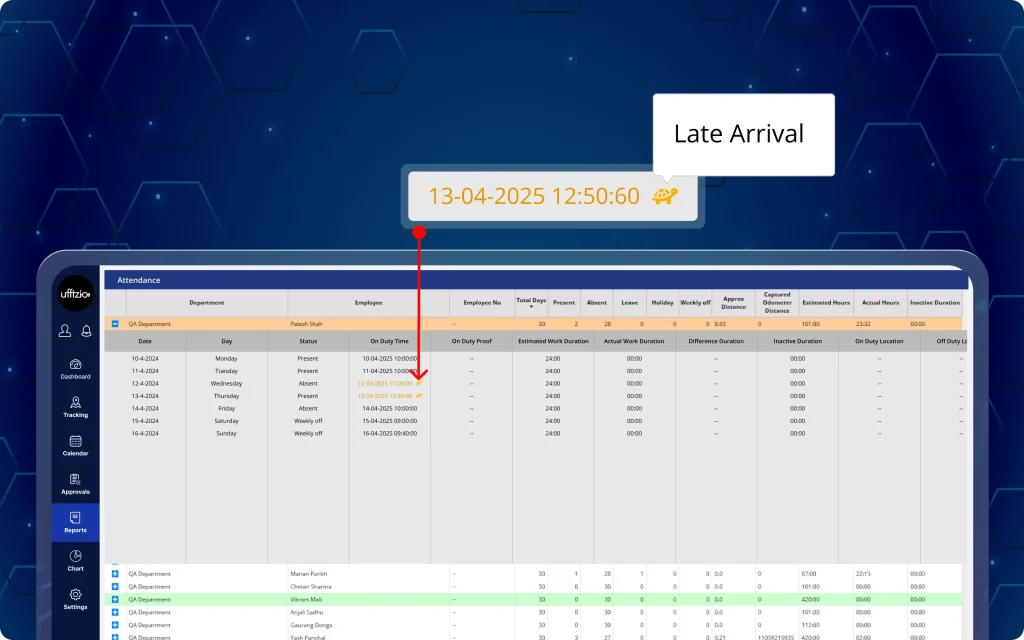Click the Thursday day cell

click(227, 396)
